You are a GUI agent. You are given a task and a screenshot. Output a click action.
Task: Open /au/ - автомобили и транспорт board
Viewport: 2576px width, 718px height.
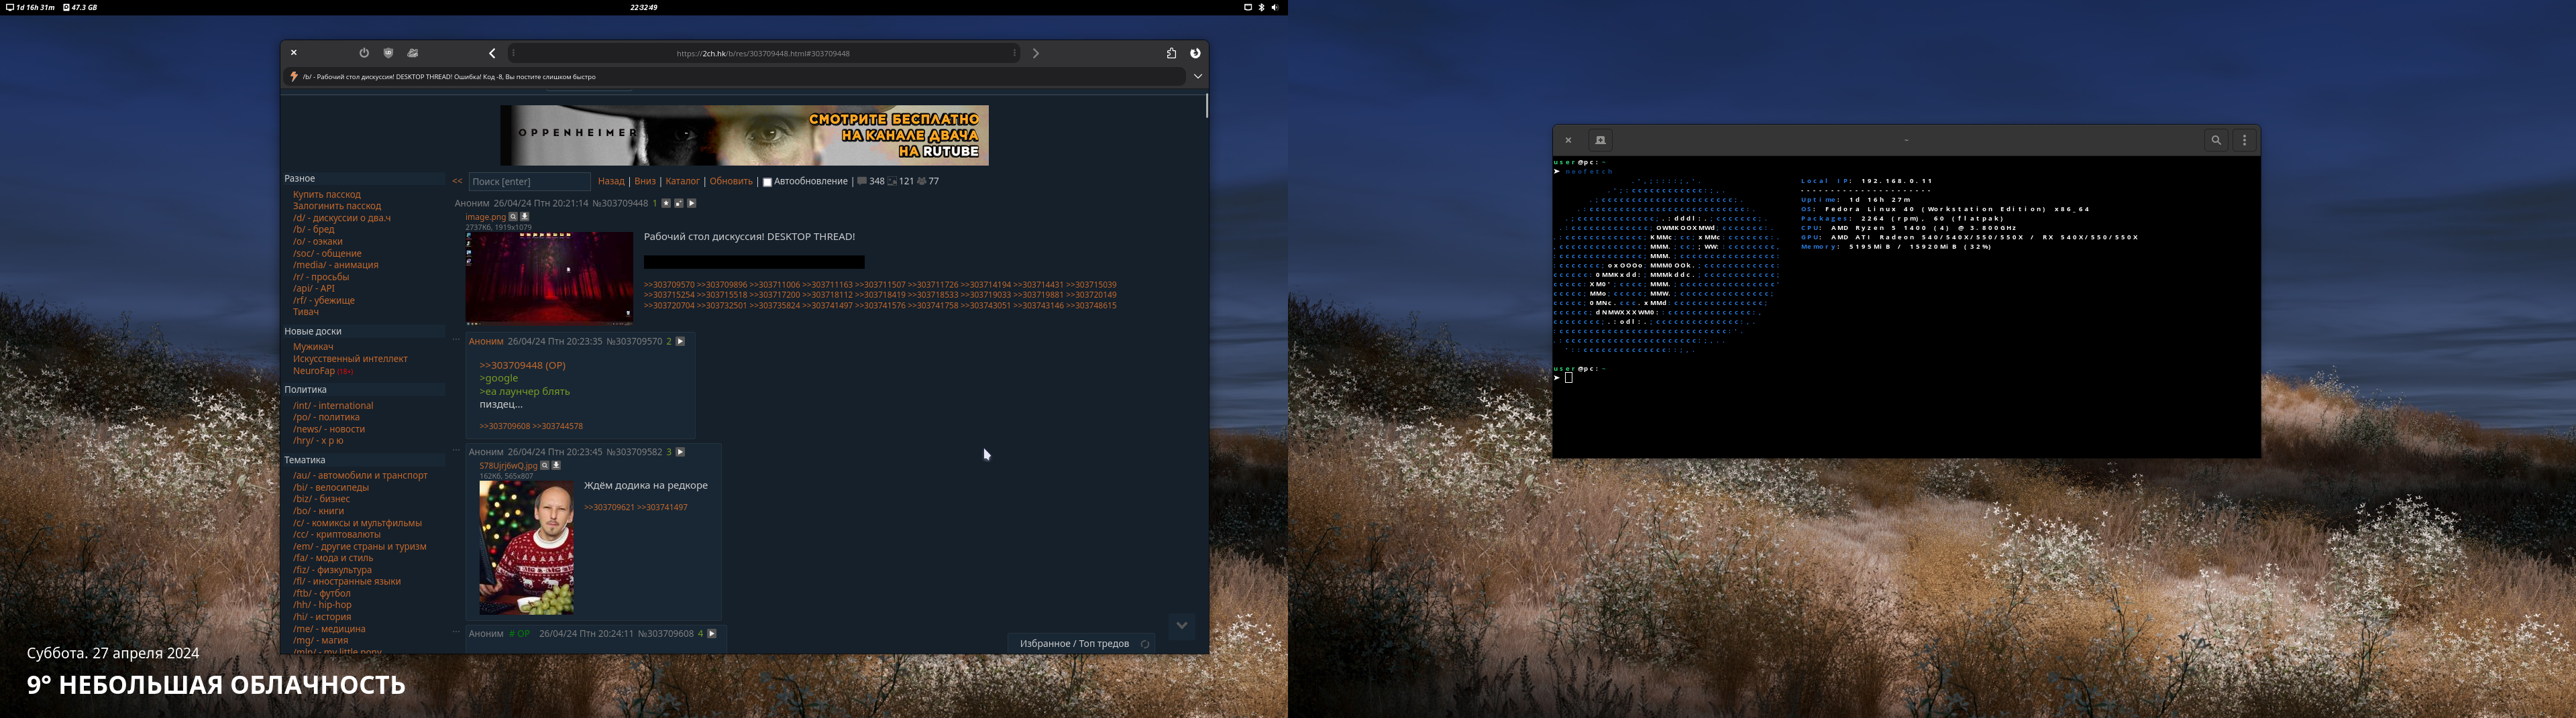click(x=360, y=475)
